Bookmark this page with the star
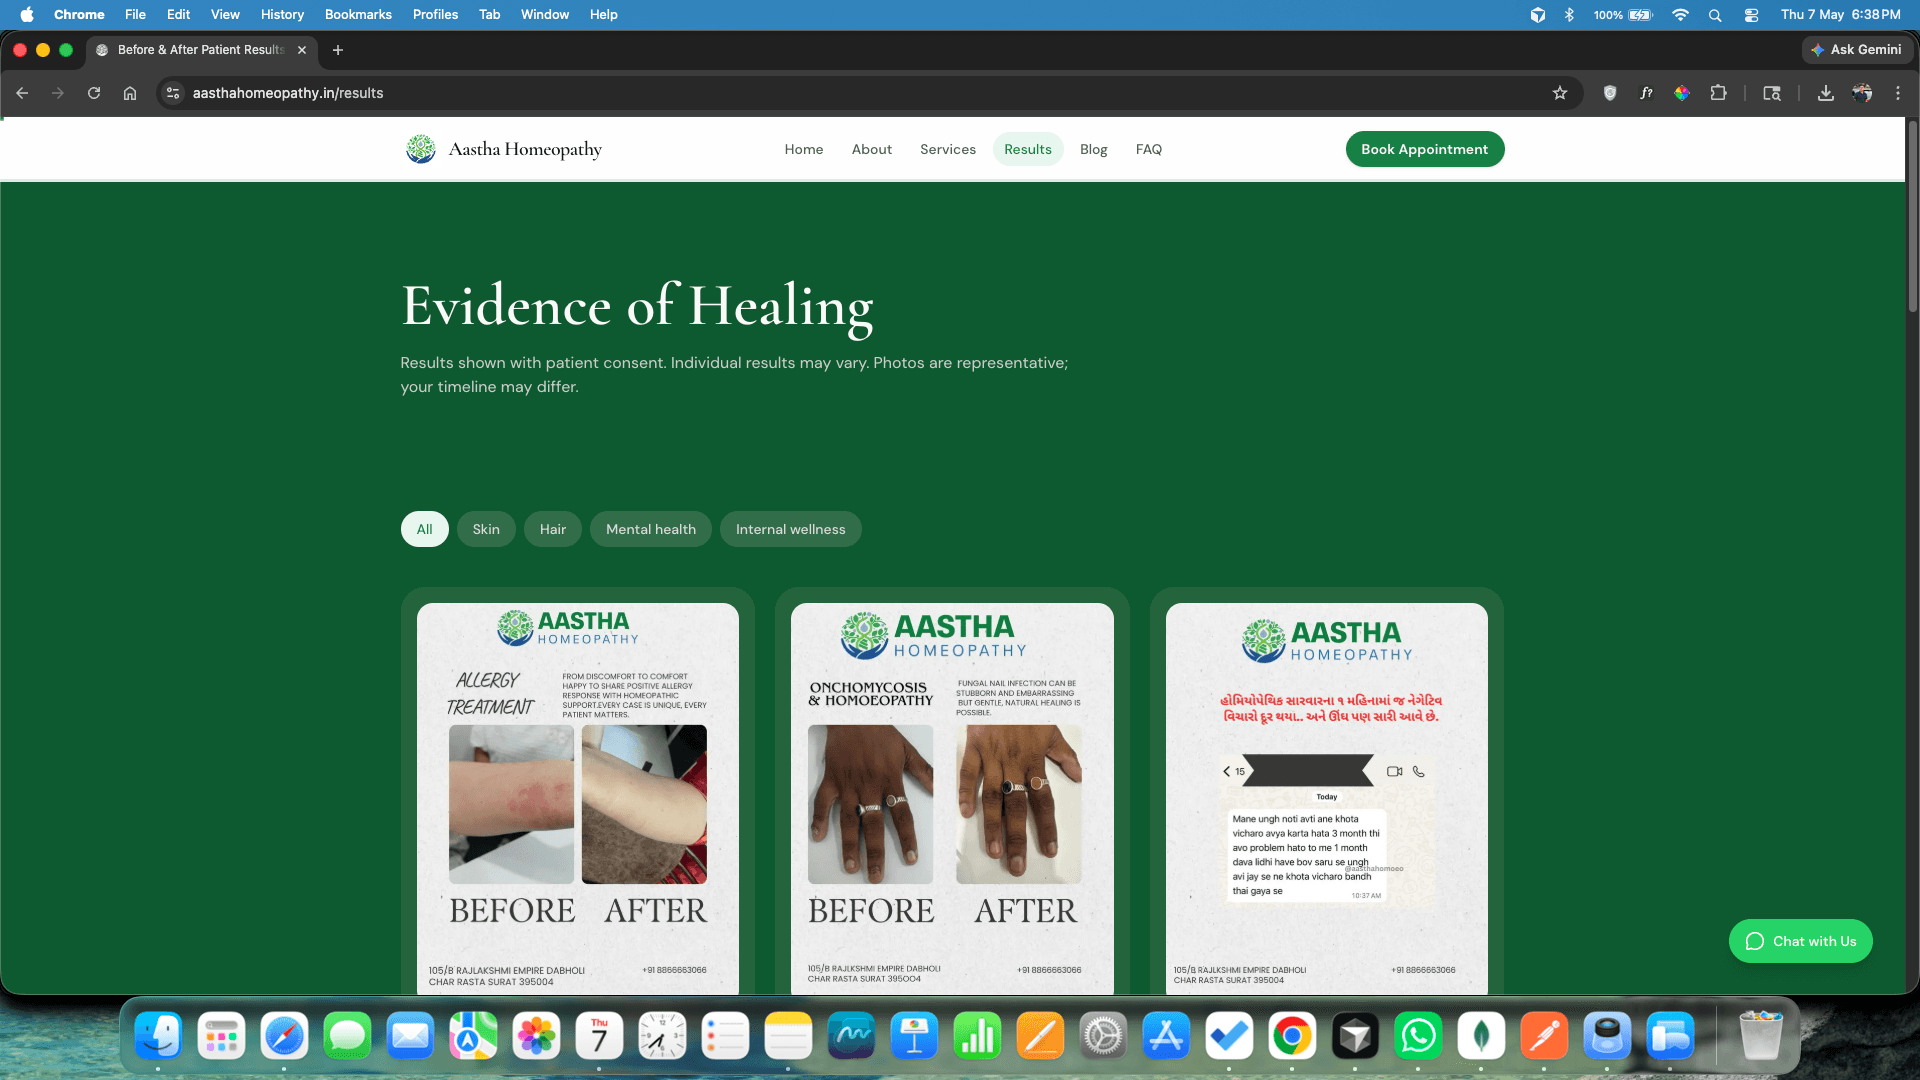 [1560, 93]
